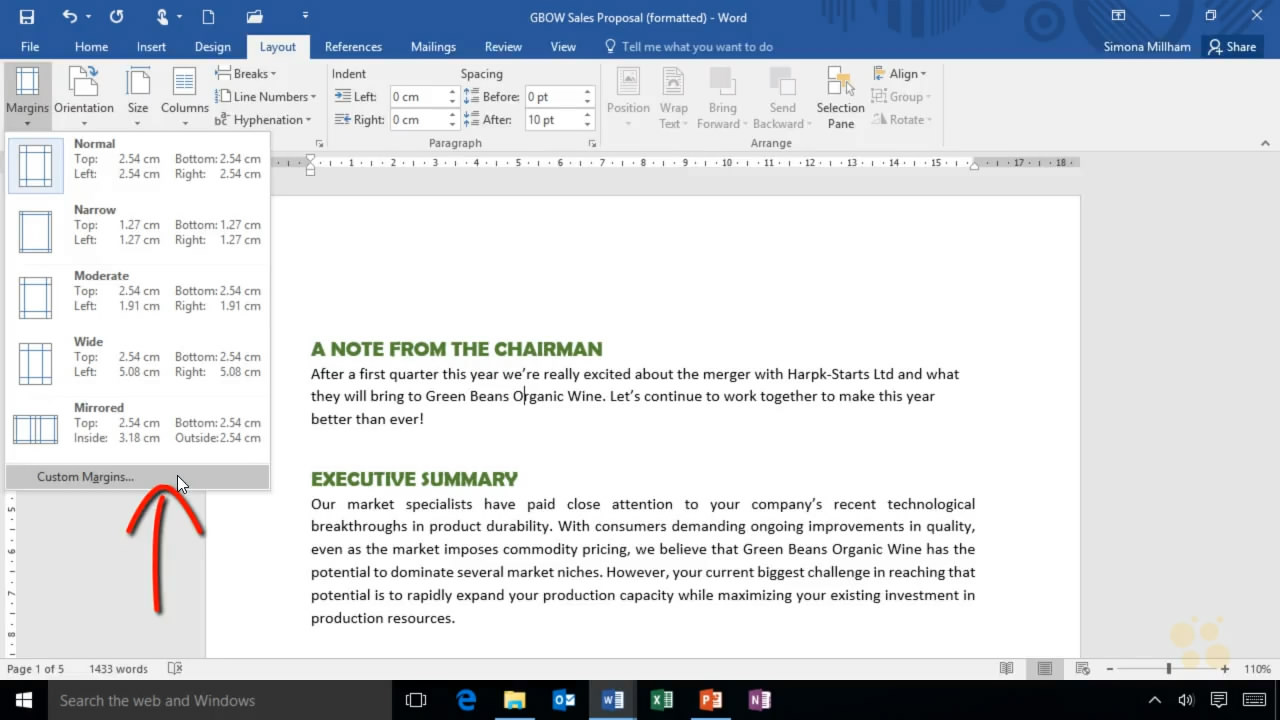Click the Tell me what you want box

(688, 46)
